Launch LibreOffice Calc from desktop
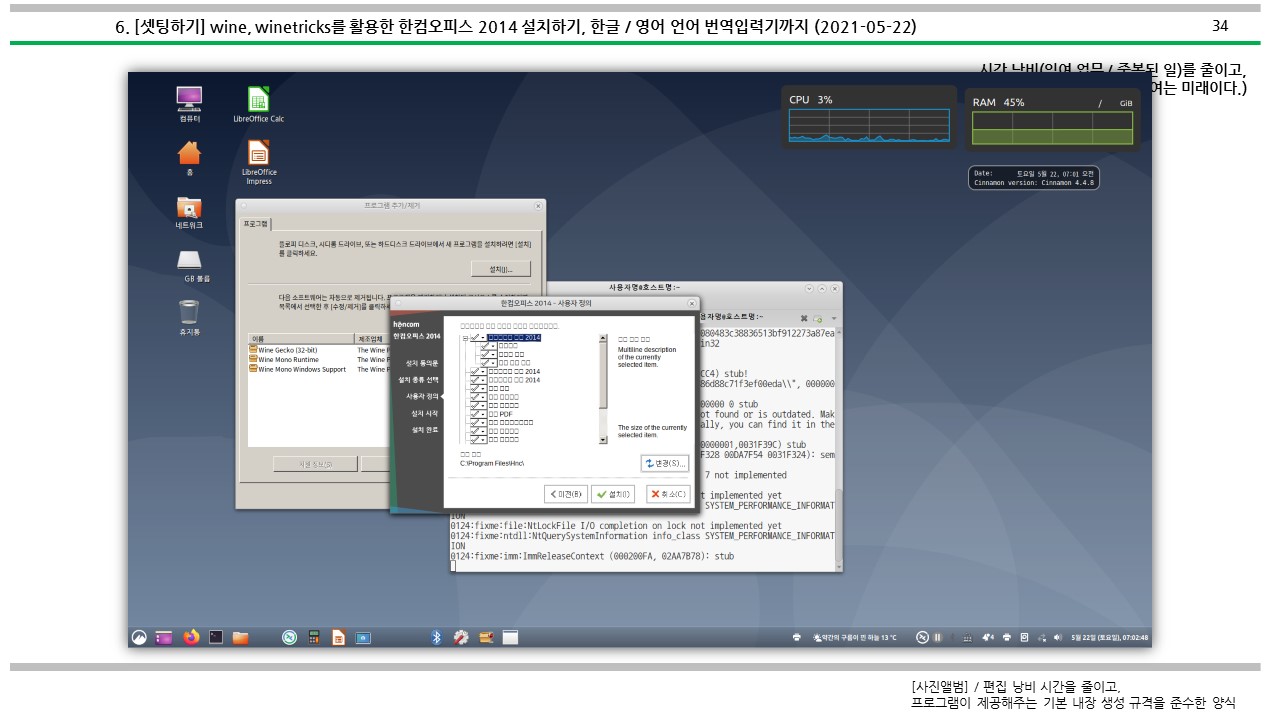1280x720 pixels. 258,103
